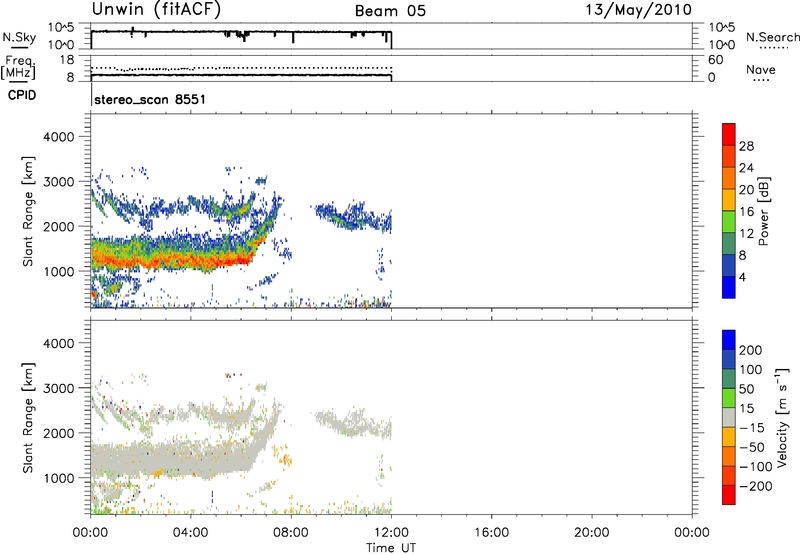800x554 pixels.
Task: Click the 3000 tick on the power panel
Action: click(59, 181)
